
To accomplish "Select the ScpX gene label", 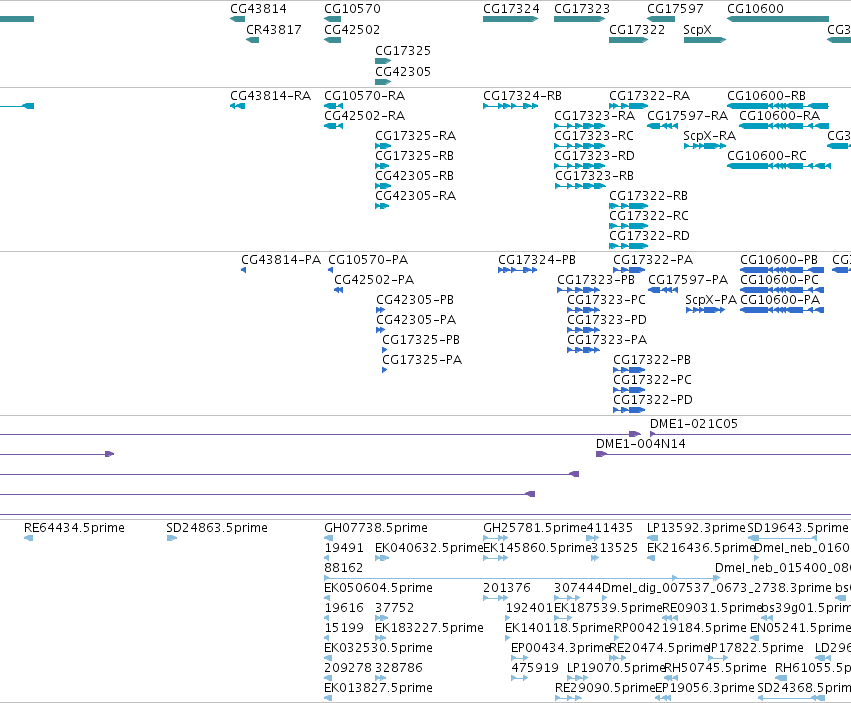I will click(697, 30).
